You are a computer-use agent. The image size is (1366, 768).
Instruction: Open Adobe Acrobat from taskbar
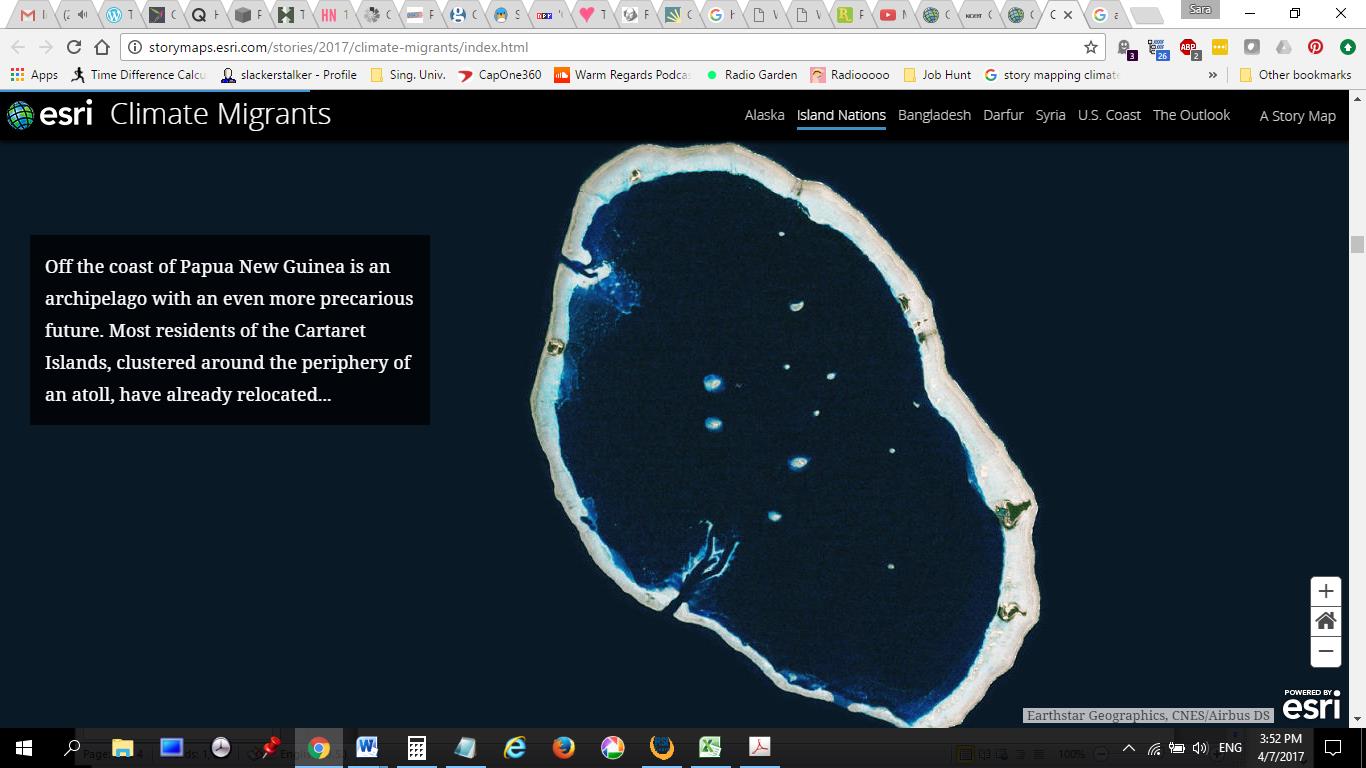tap(759, 748)
